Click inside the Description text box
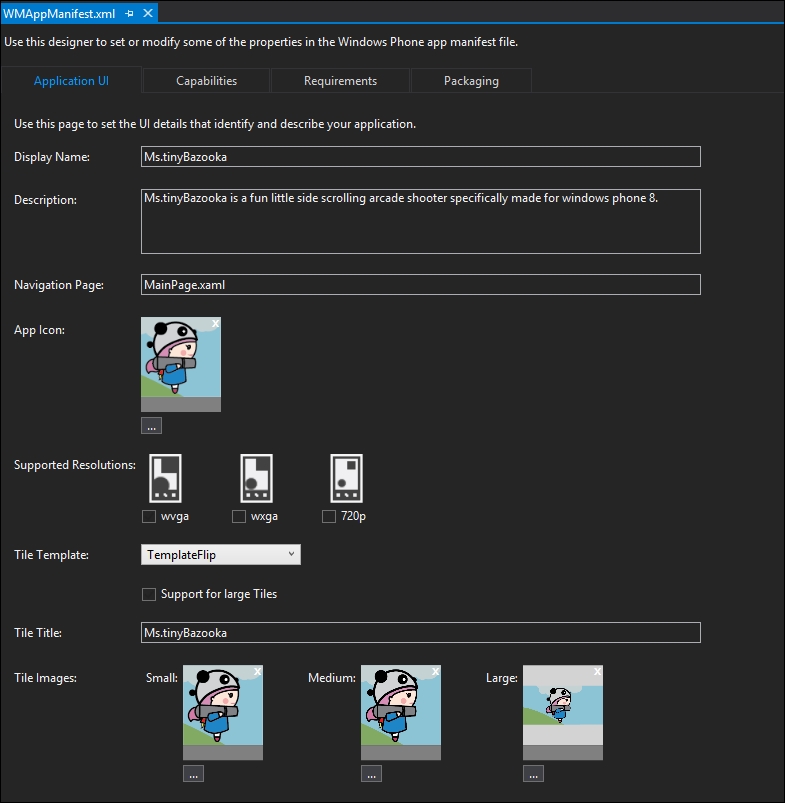Viewport: 785px width, 803px height. (420, 221)
